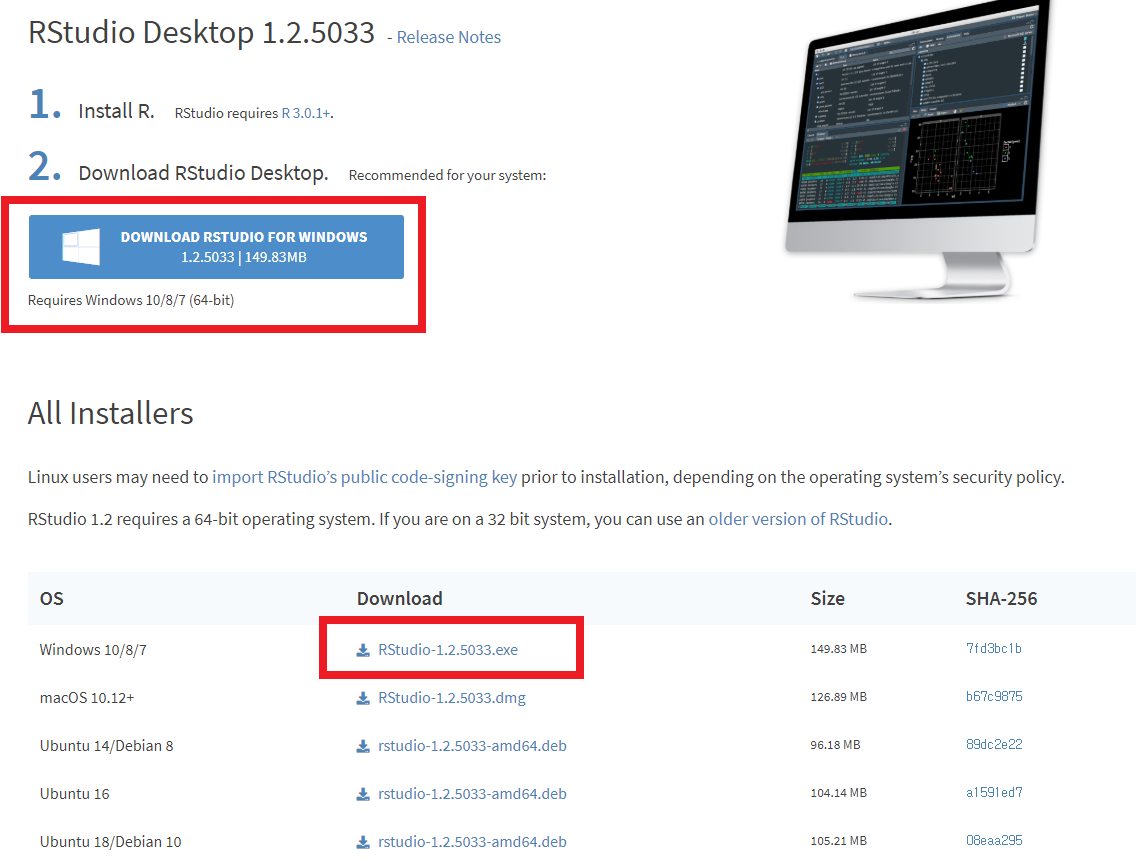The width and height of the screenshot is (1136, 861).
Task: Click download icon beside RStudio-1.2.5033.exe
Action: click(363, 650)
